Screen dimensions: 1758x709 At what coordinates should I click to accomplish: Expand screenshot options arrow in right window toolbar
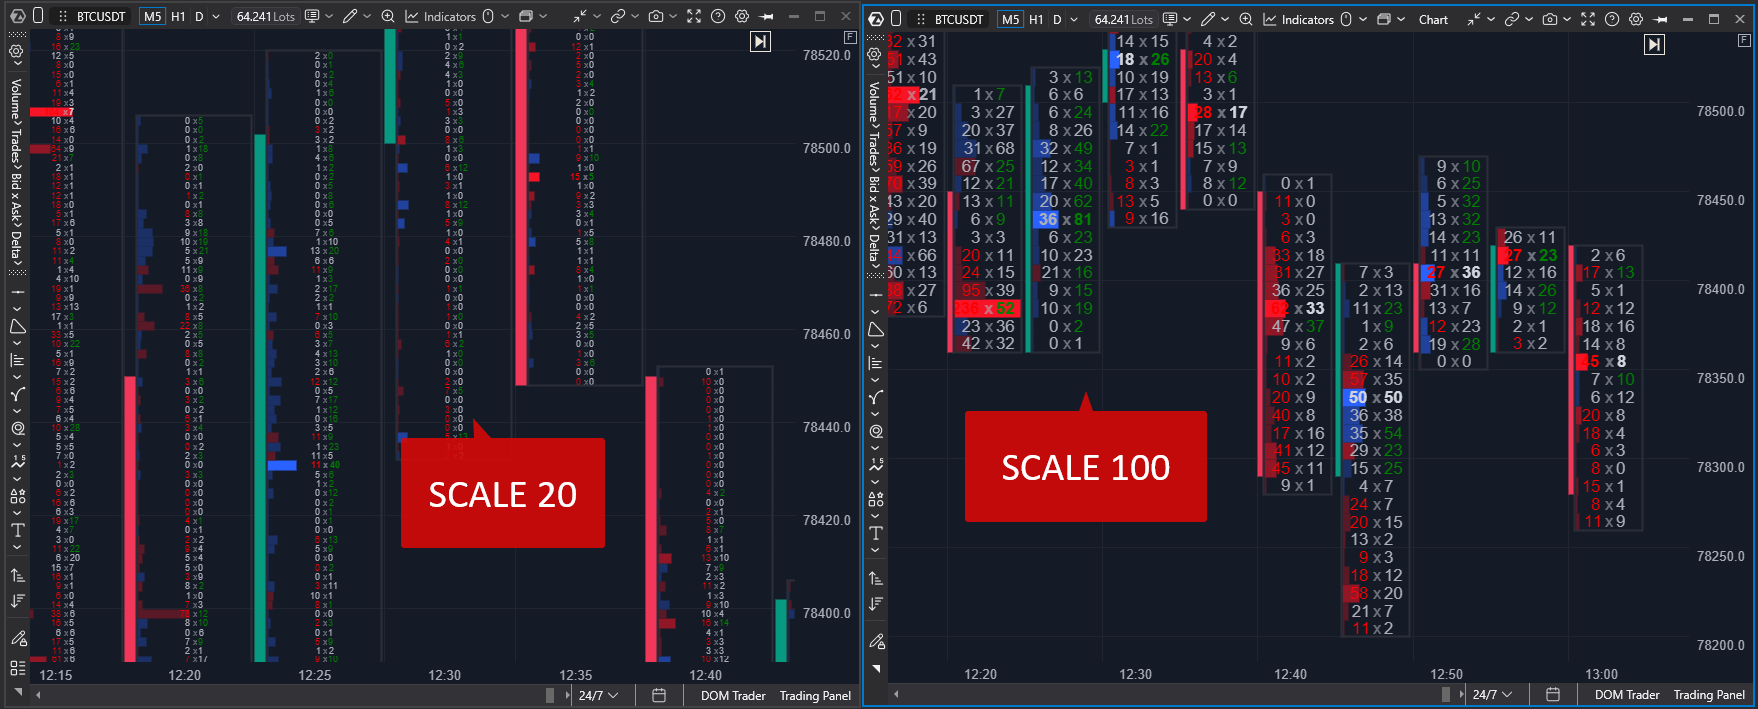pyautogui.click(x=1567, y=19)
